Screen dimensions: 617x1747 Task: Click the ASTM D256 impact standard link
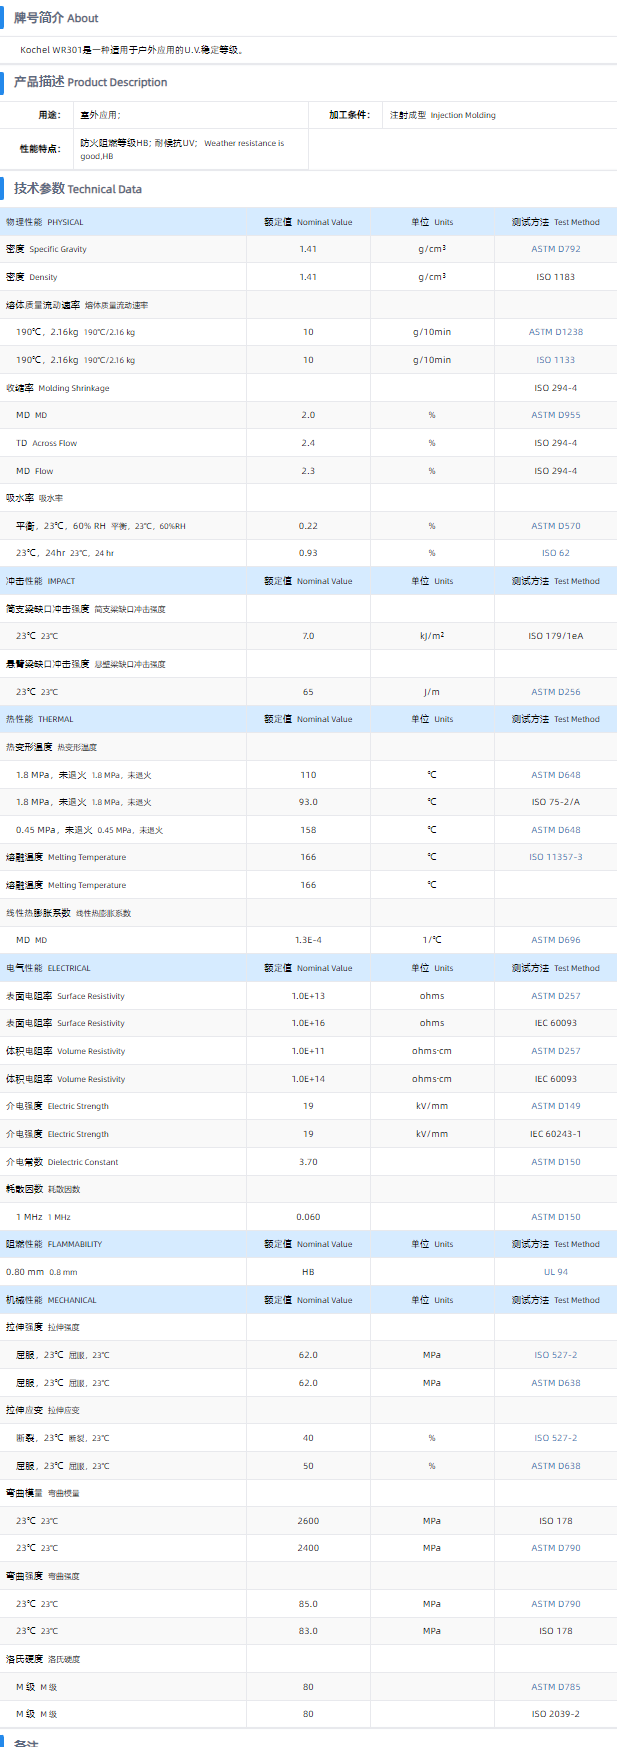tap(555, 692)
